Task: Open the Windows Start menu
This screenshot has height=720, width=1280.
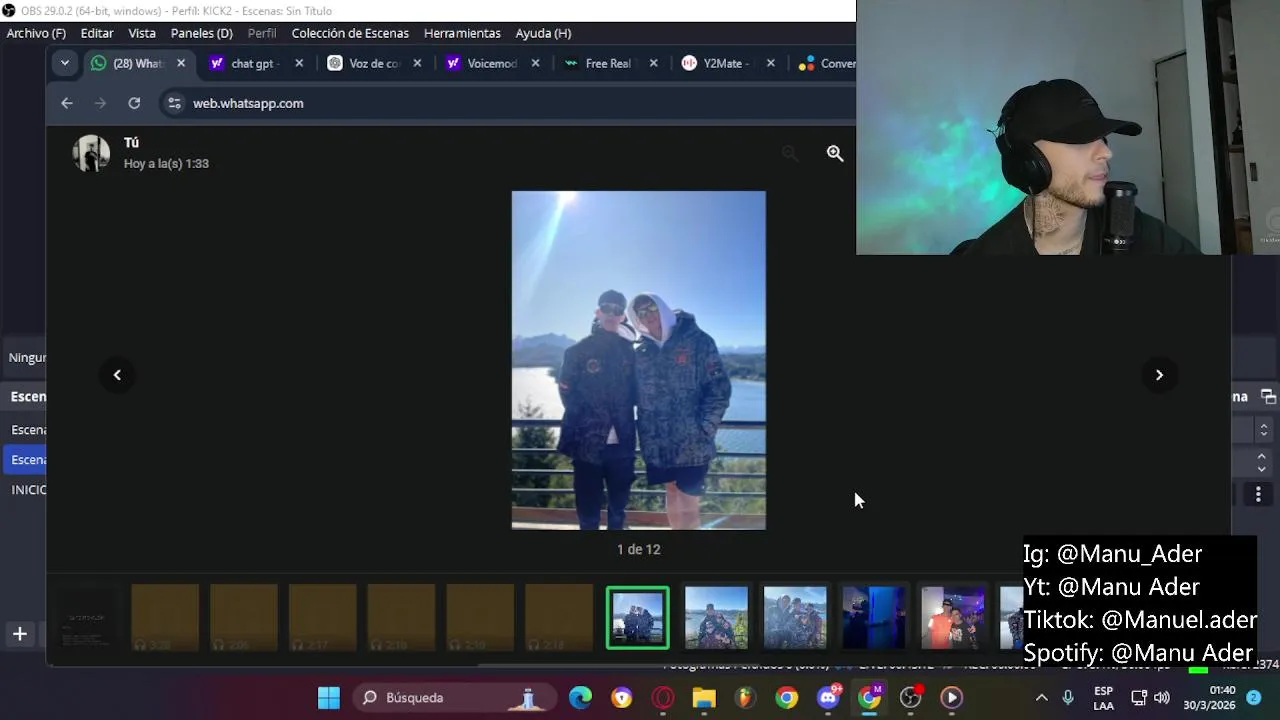Action: pos(329,698)
